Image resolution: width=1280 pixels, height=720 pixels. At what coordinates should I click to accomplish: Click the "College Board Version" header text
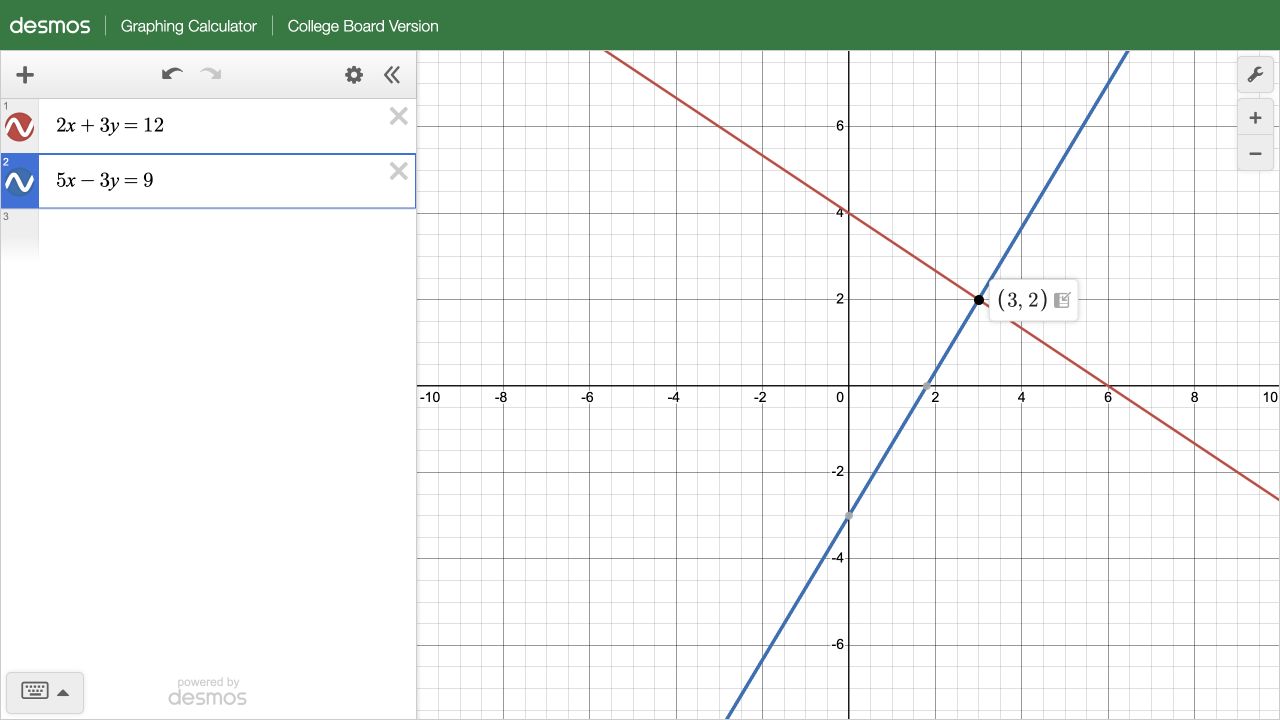tap(363, 26)
